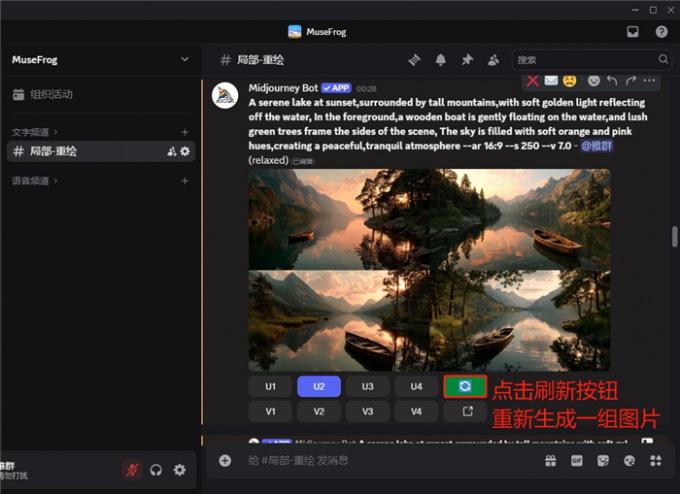The width and height of the screenshot is (680, 494).
Task: Click the Midjourney Bot username
Action: [x=283, y=88]
